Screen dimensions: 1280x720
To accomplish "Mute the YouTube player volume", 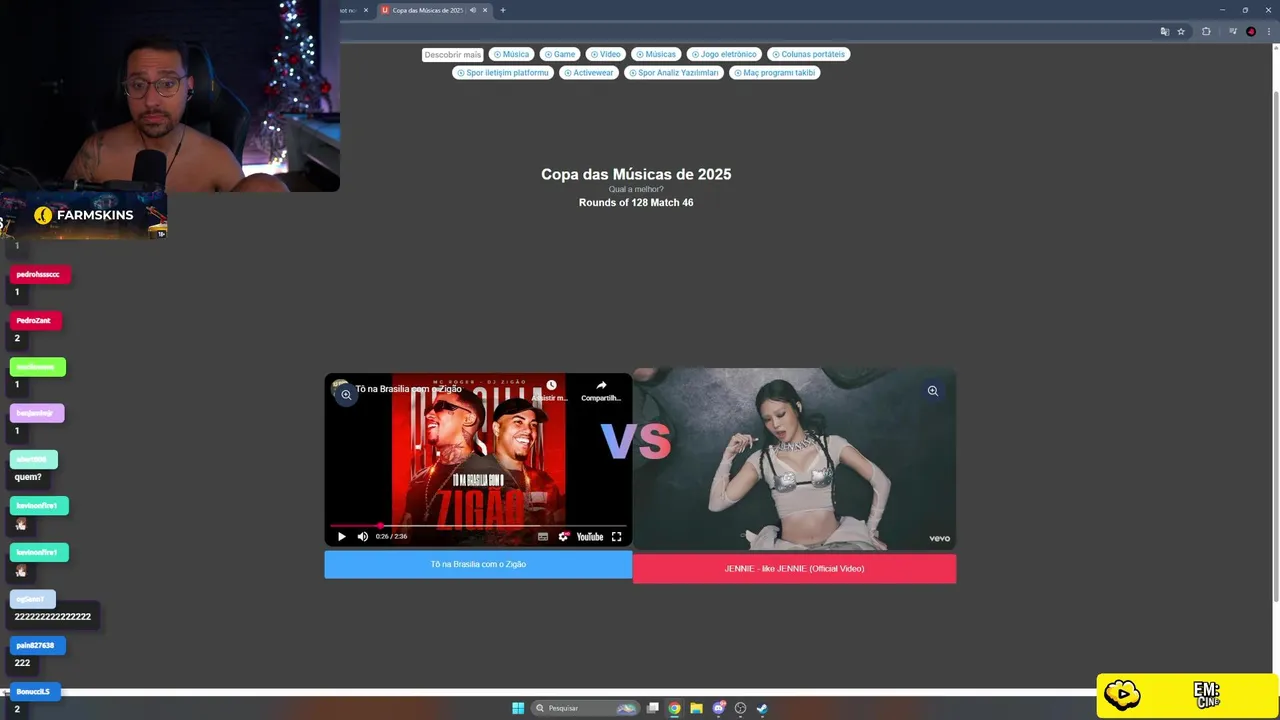I will click(x=362, y=537).
